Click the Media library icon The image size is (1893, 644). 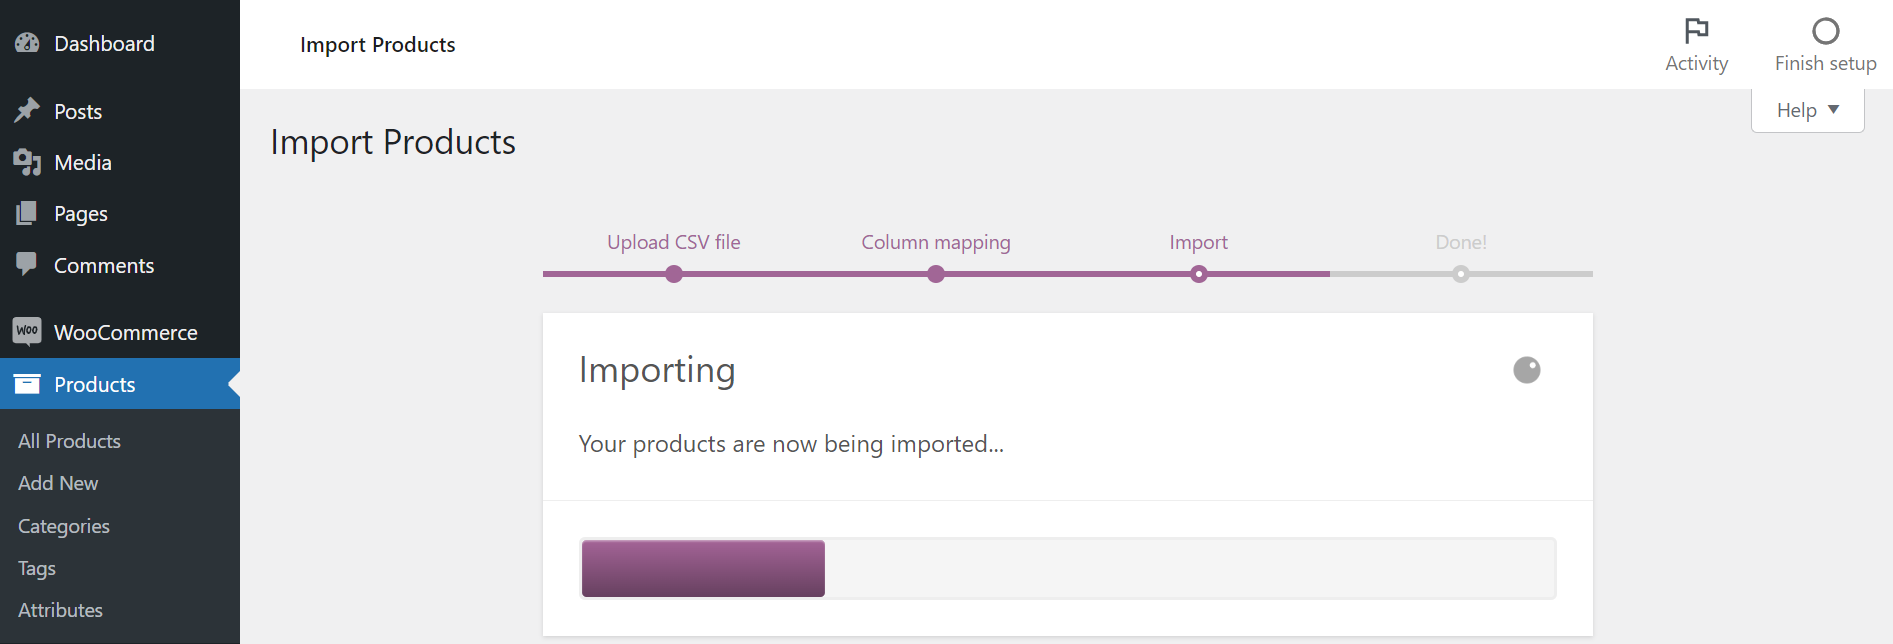(27, 162)
